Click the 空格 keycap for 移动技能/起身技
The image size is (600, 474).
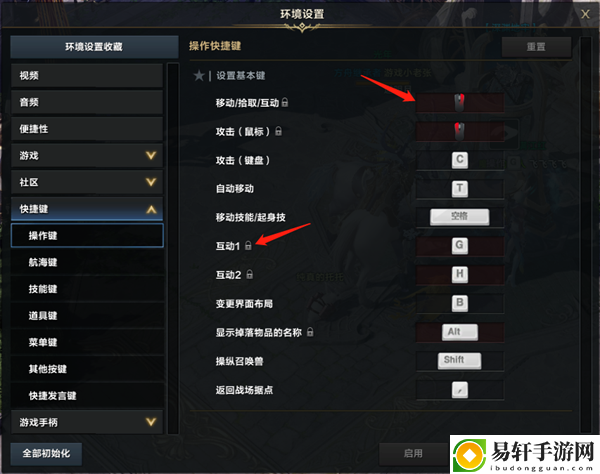(460, 217)
